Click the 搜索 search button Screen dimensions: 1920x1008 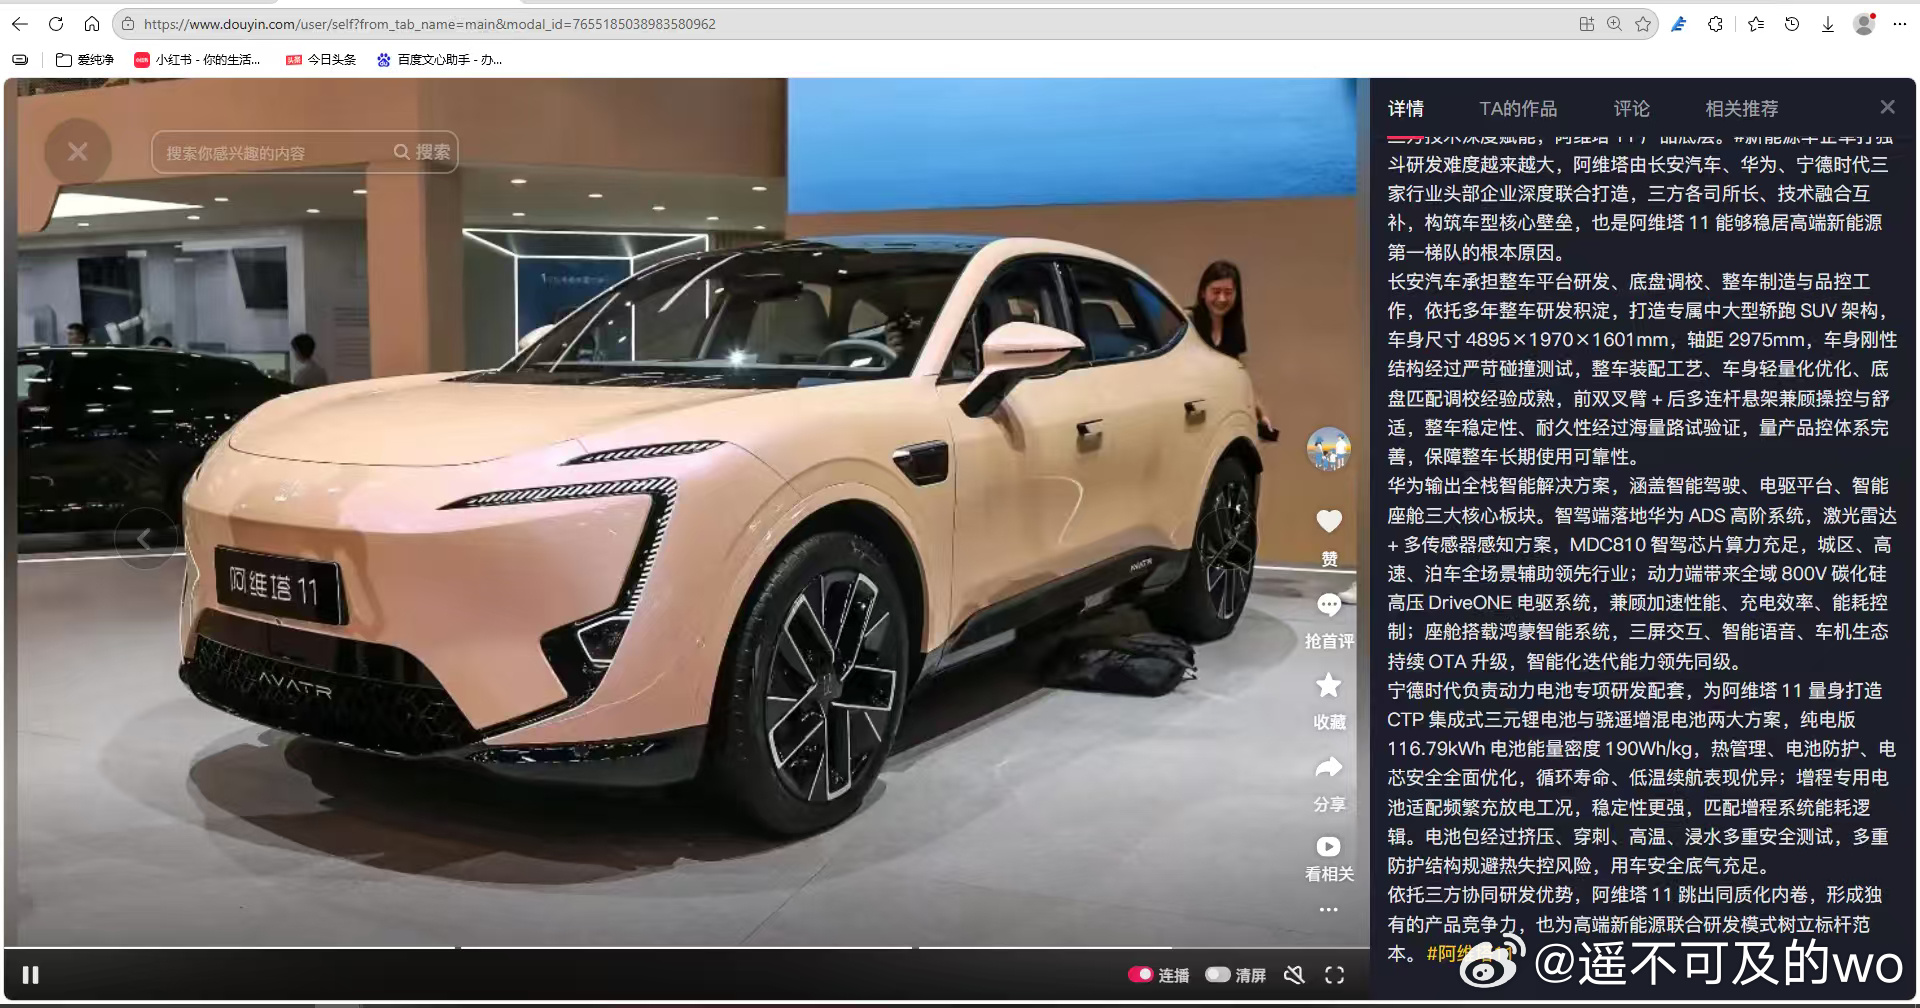click(x=422, y=152)
